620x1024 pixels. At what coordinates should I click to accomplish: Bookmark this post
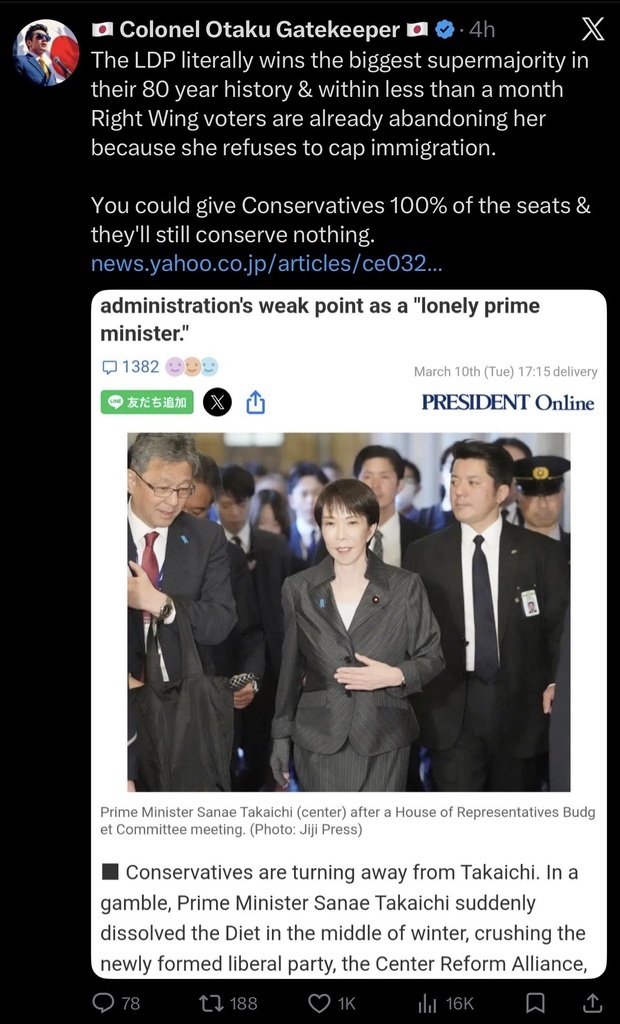[x=536, y=1002]
